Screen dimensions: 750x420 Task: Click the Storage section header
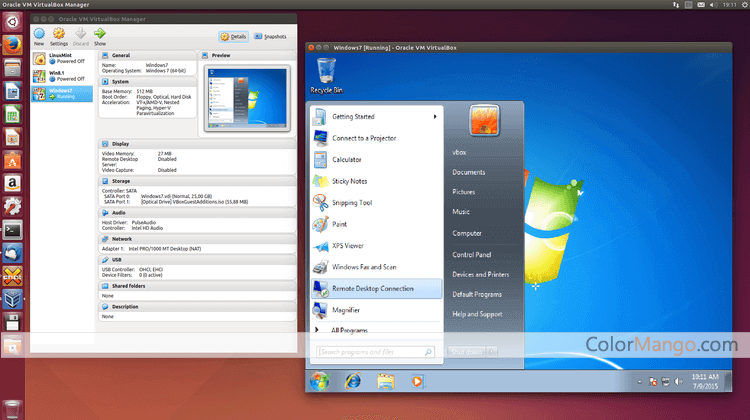[x=197, y=181]
